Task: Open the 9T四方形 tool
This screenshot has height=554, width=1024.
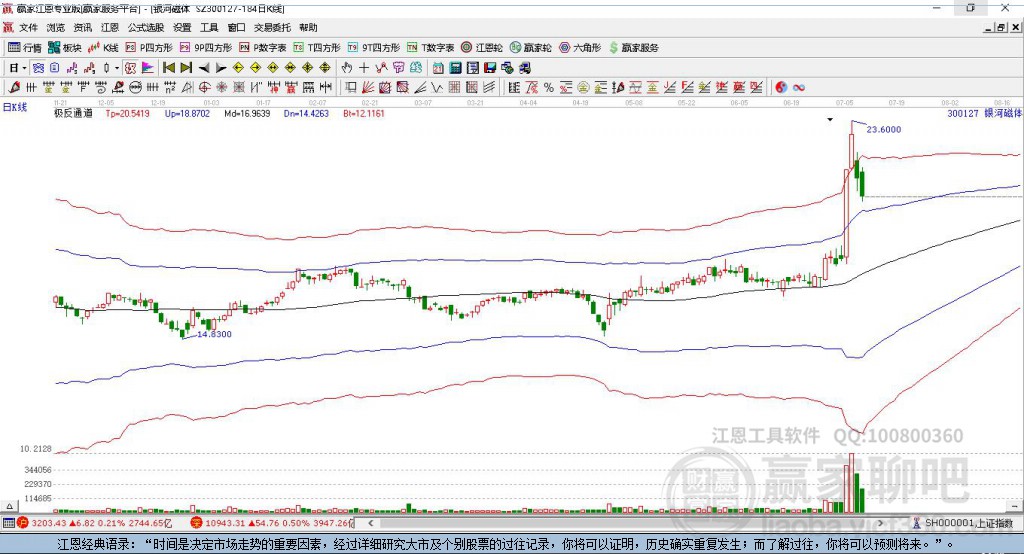Action: click(x=374, y=48)
